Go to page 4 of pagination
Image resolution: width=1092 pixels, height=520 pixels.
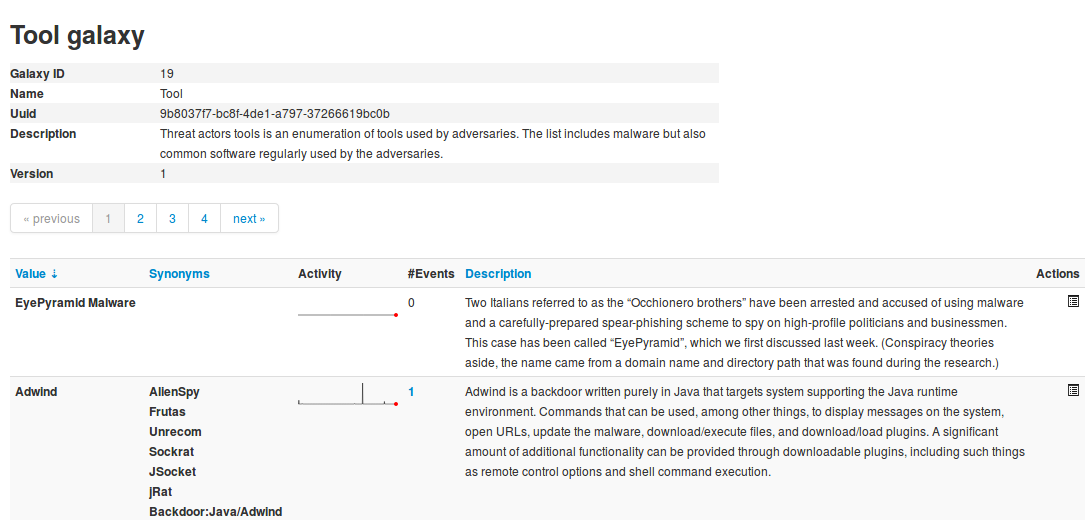point(204,219)
